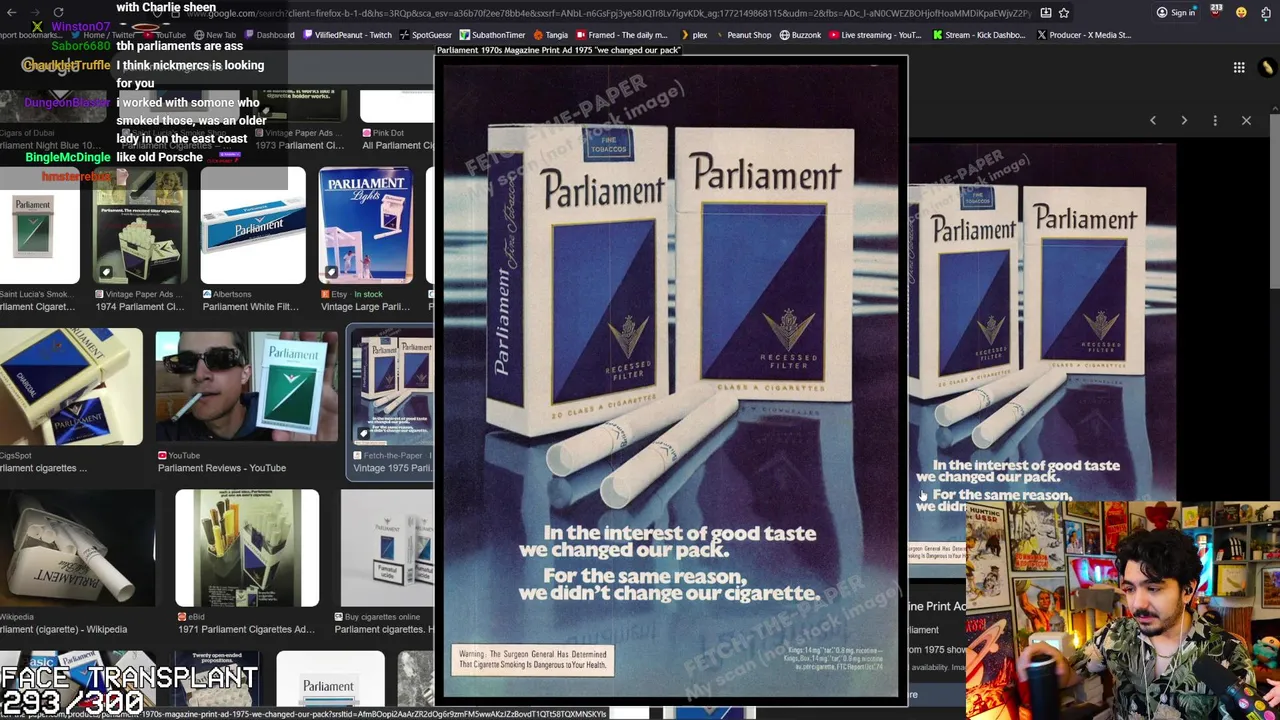Screen dimensions: 1280x720
Task: Click the 'Vintage Large Parli...' result title
Action: pos(365,307)
